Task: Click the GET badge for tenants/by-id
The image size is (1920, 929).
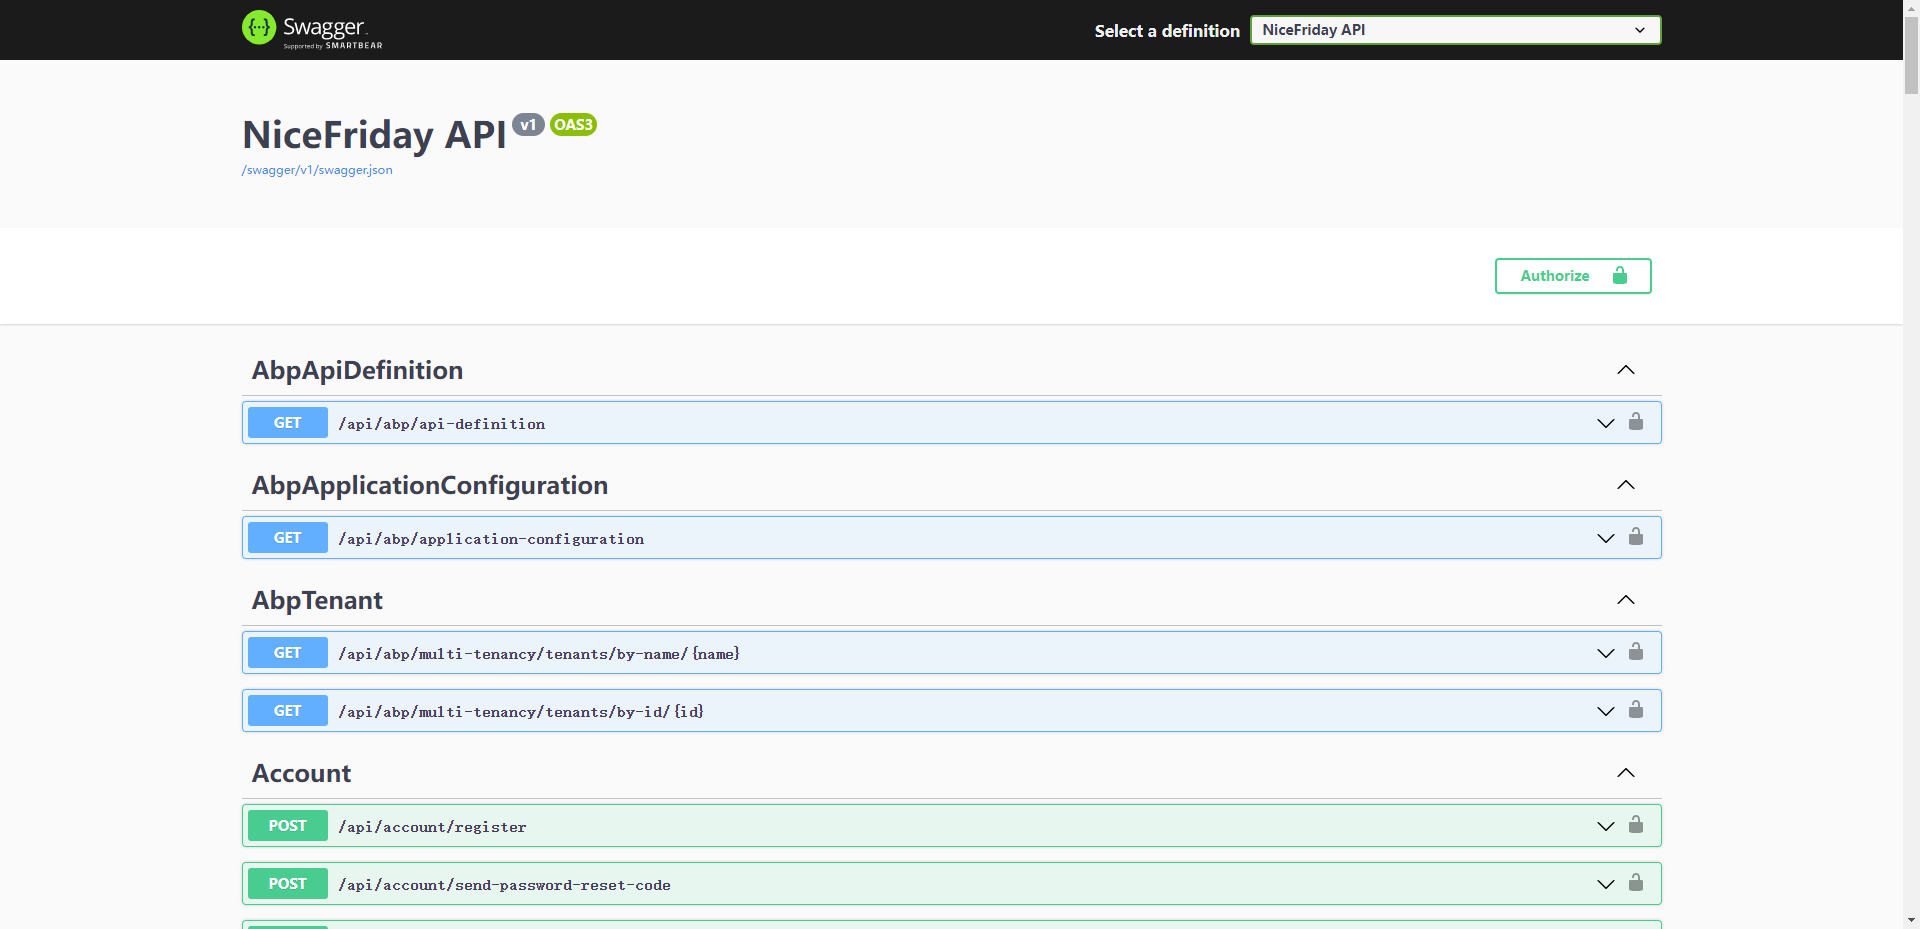Action: tap(288, 711)
